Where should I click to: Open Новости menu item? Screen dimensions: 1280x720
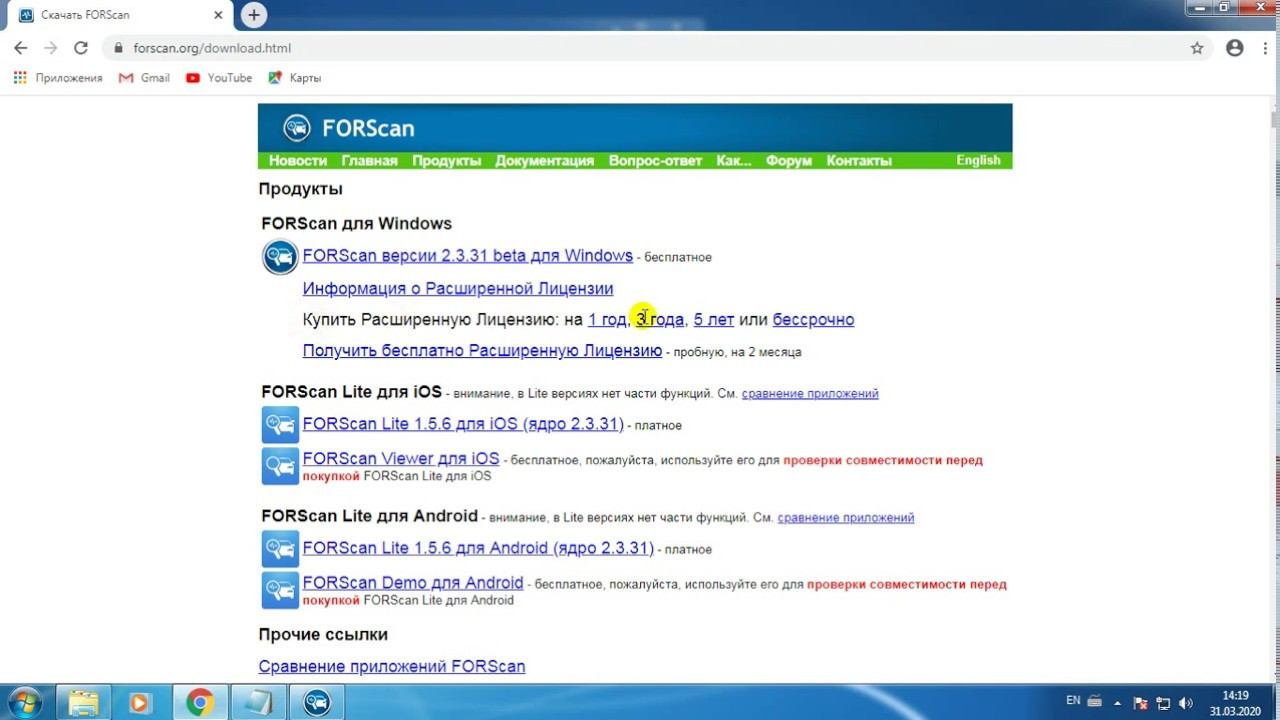point(298,160)
